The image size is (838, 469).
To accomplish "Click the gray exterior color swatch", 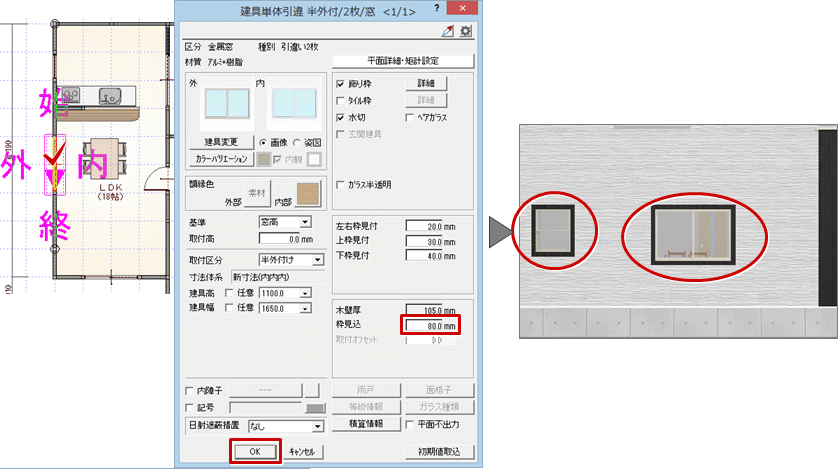I will click(x=263, y=159).
